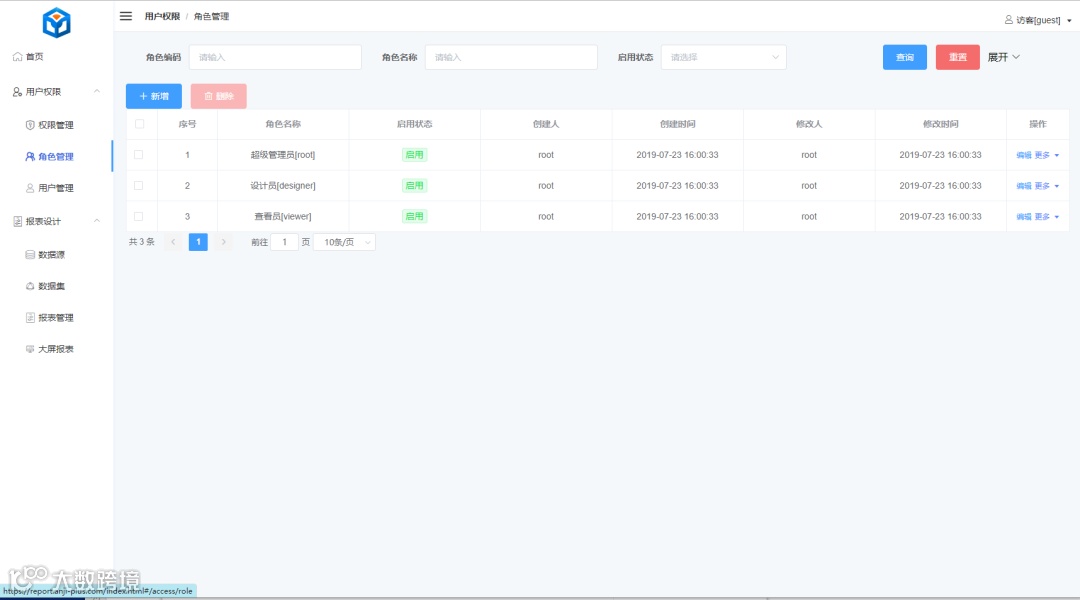This screenshot has width=1080, height=600.
Task: Check the 设计员[designer] row checkbox
Action: (138, 185)
